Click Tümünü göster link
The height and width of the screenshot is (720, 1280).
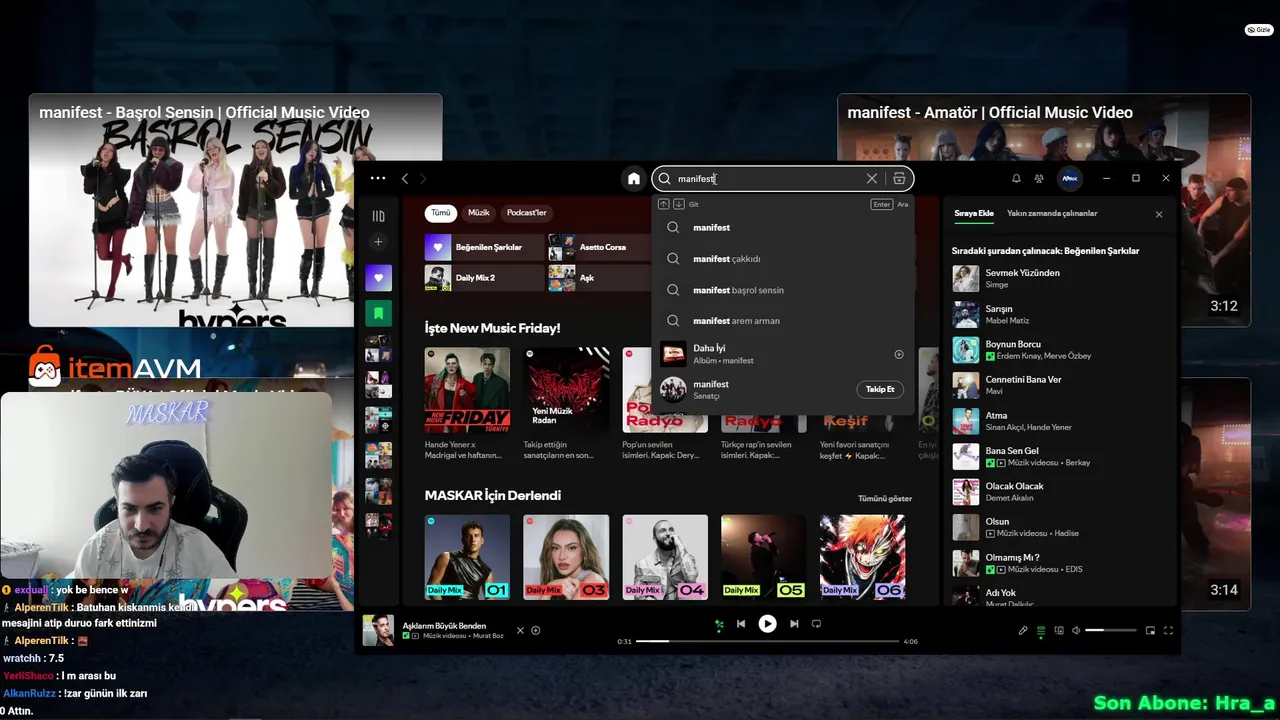885,498
